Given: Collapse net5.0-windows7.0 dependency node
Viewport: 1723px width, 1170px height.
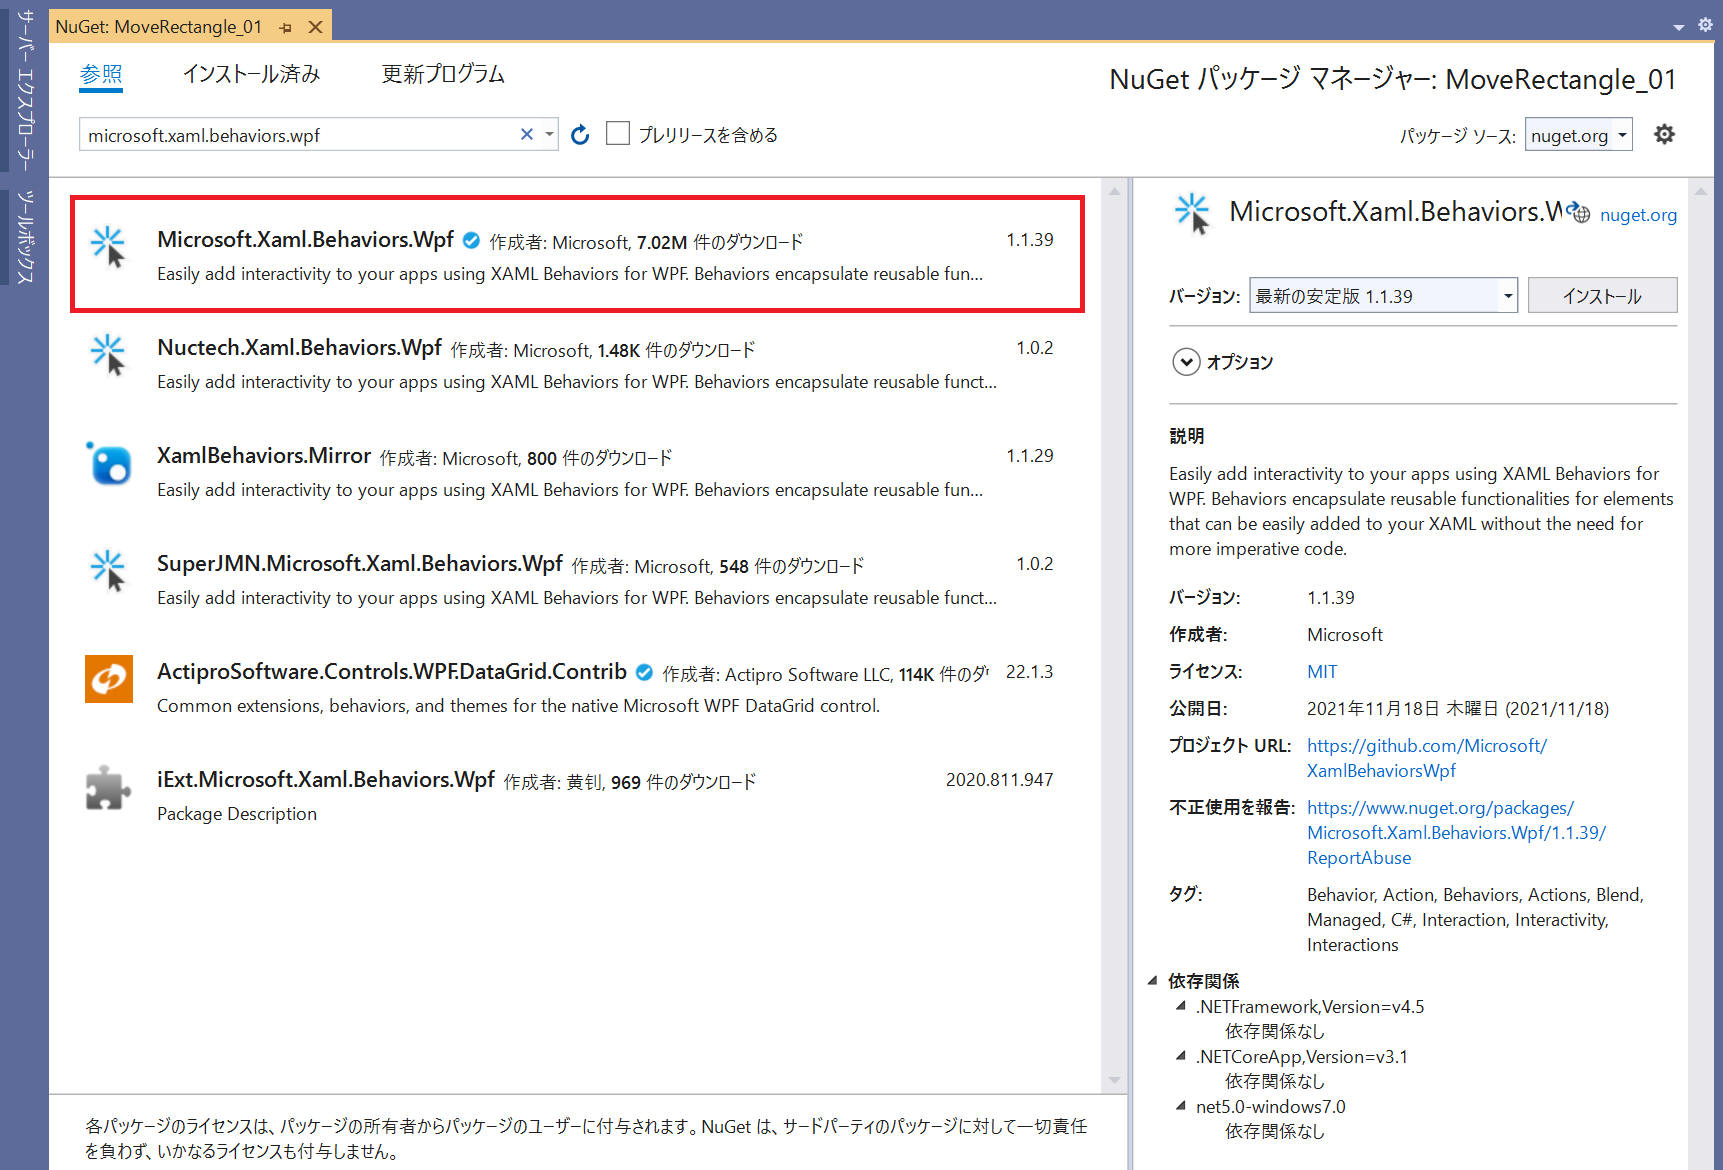Looking at the screenshot, I should pos(1182,1106).
